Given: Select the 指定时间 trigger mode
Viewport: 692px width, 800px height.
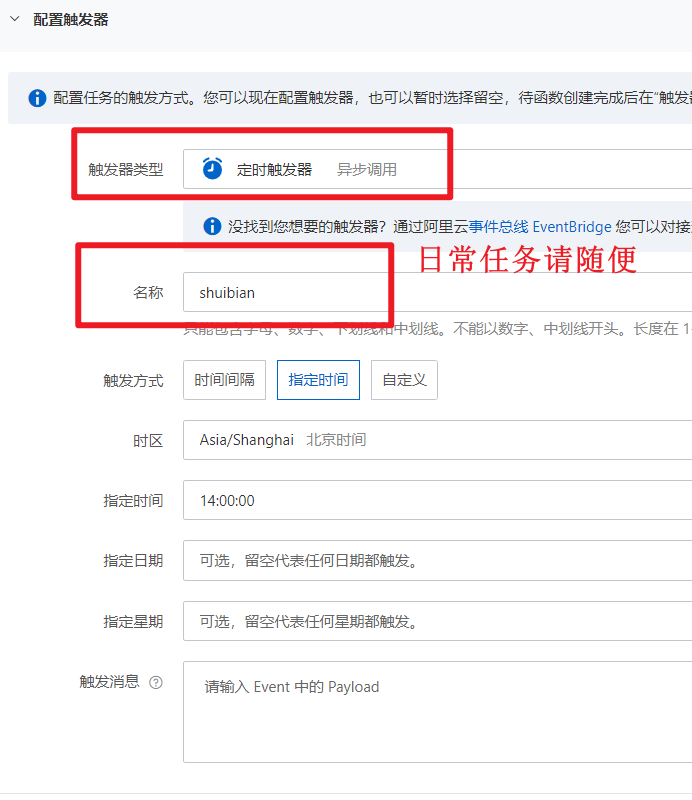Looking at the screenshot, I should click(318, 380).
